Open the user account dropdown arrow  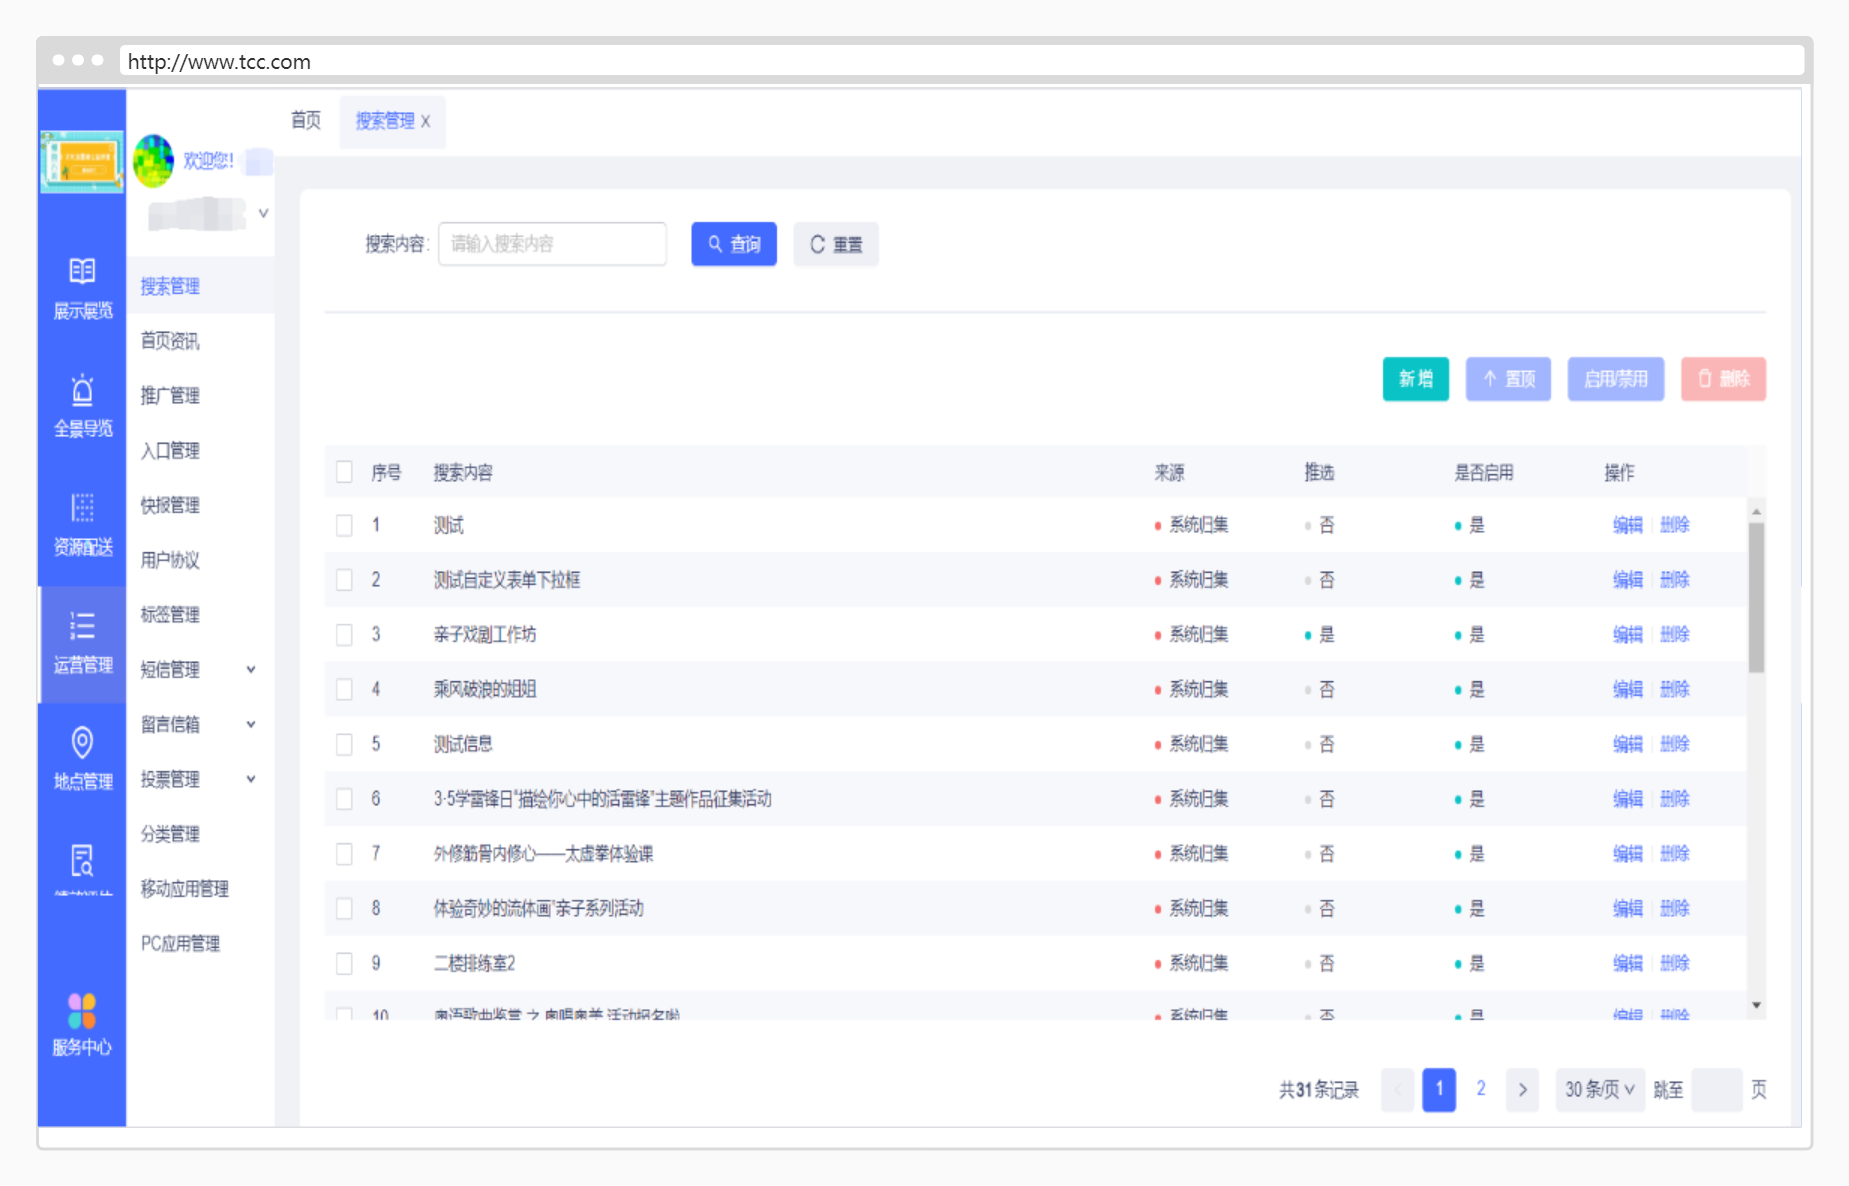263,213
